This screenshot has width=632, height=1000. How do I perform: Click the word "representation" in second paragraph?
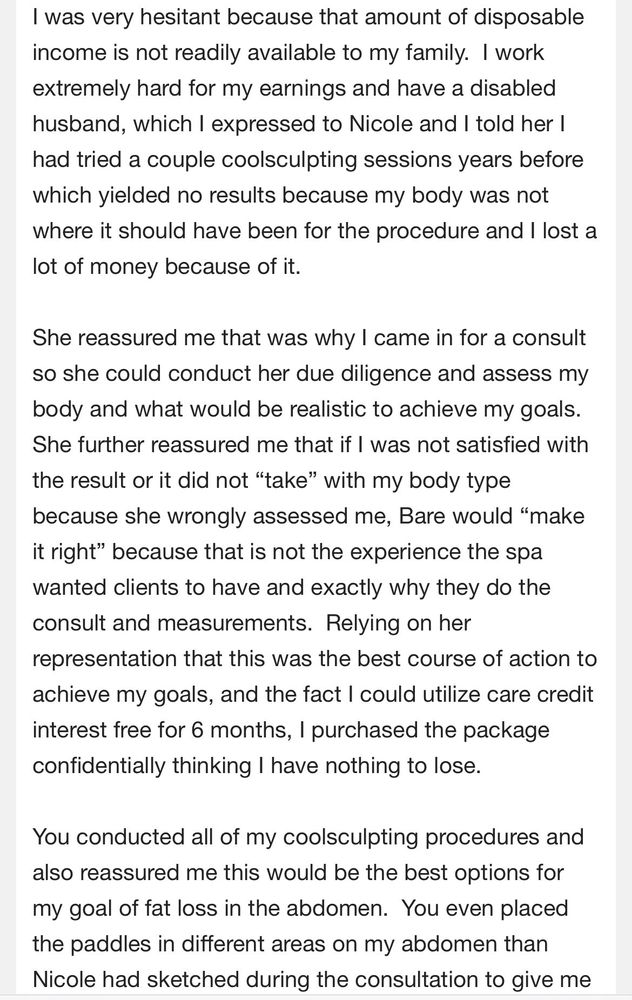pos(105,659)
